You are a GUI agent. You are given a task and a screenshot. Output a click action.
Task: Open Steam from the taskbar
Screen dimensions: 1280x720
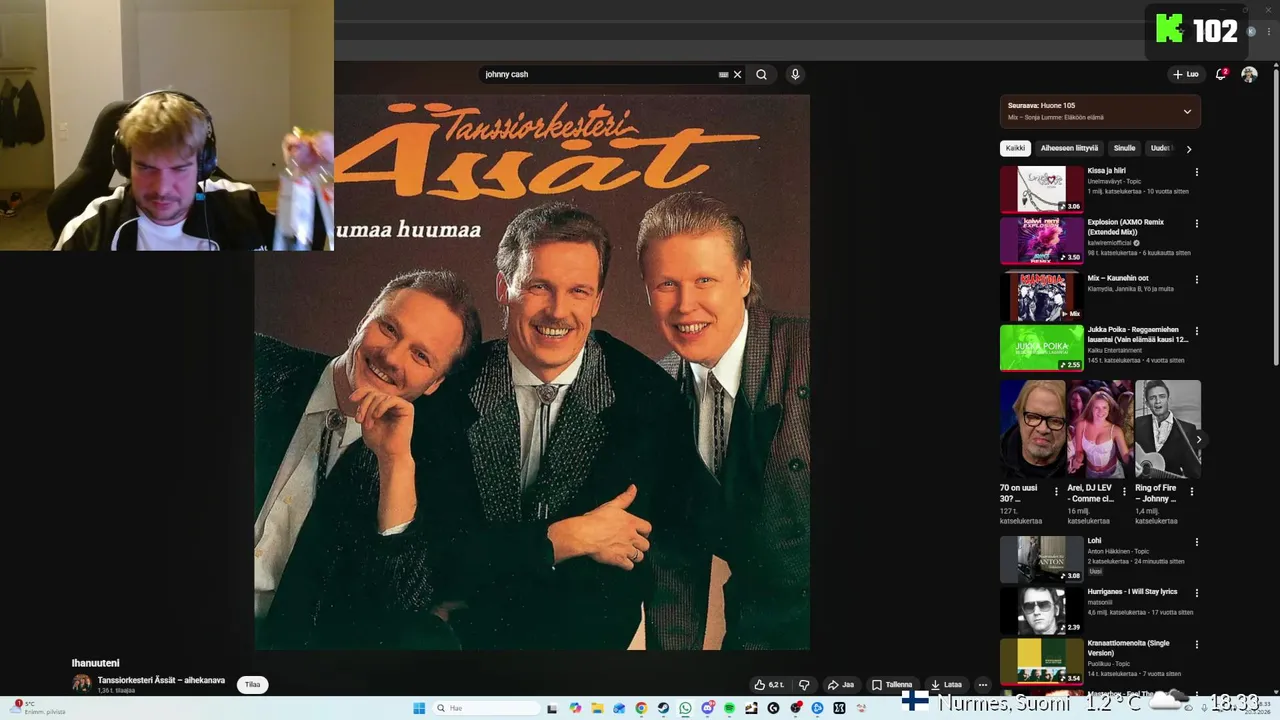pyautogui.click(x=663, y=708)
